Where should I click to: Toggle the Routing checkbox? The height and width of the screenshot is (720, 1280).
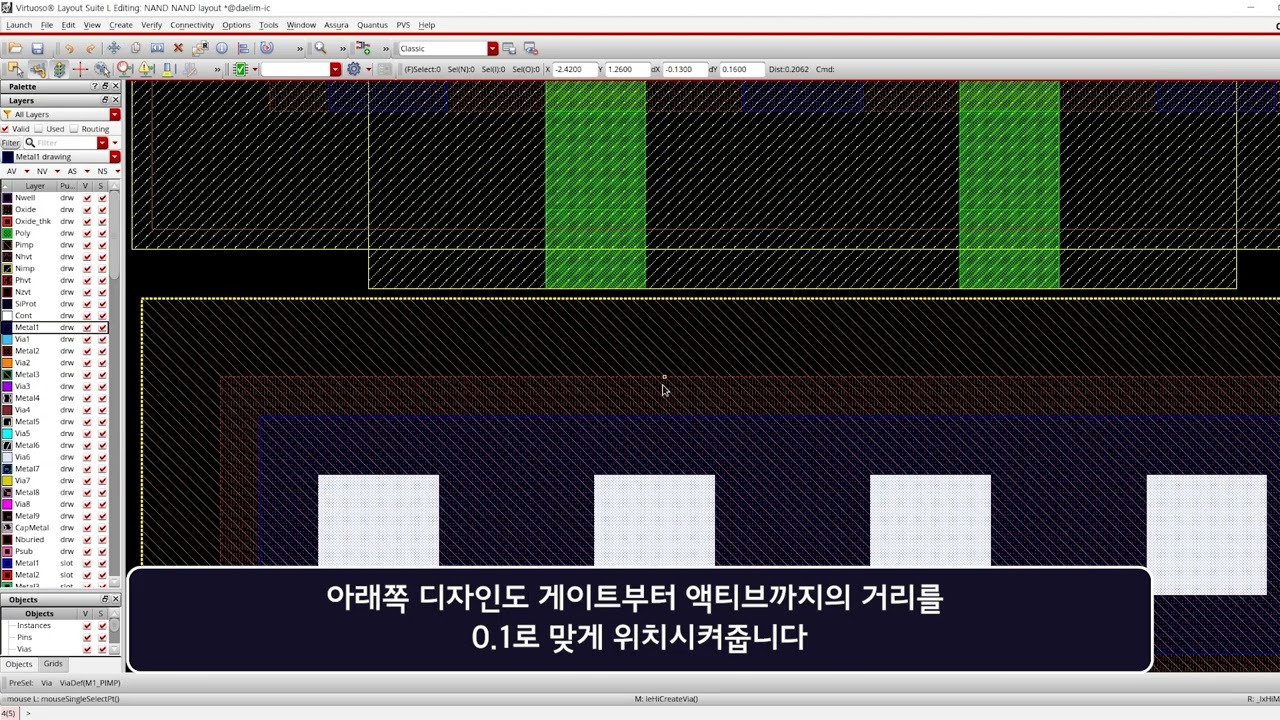(74, 129)
